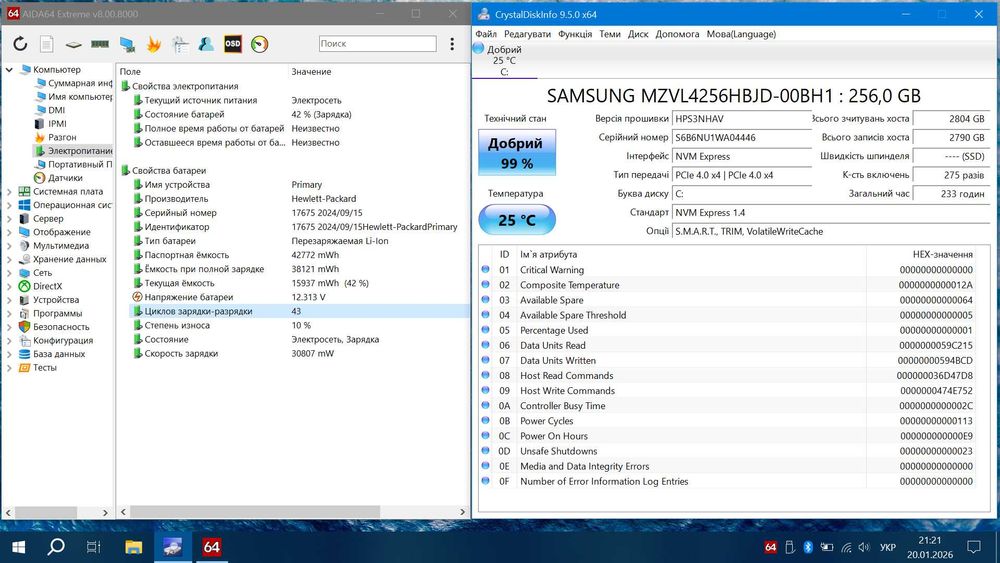1000x563 pixels.
Task: Open the Теми menu
Action: (610, 34)
